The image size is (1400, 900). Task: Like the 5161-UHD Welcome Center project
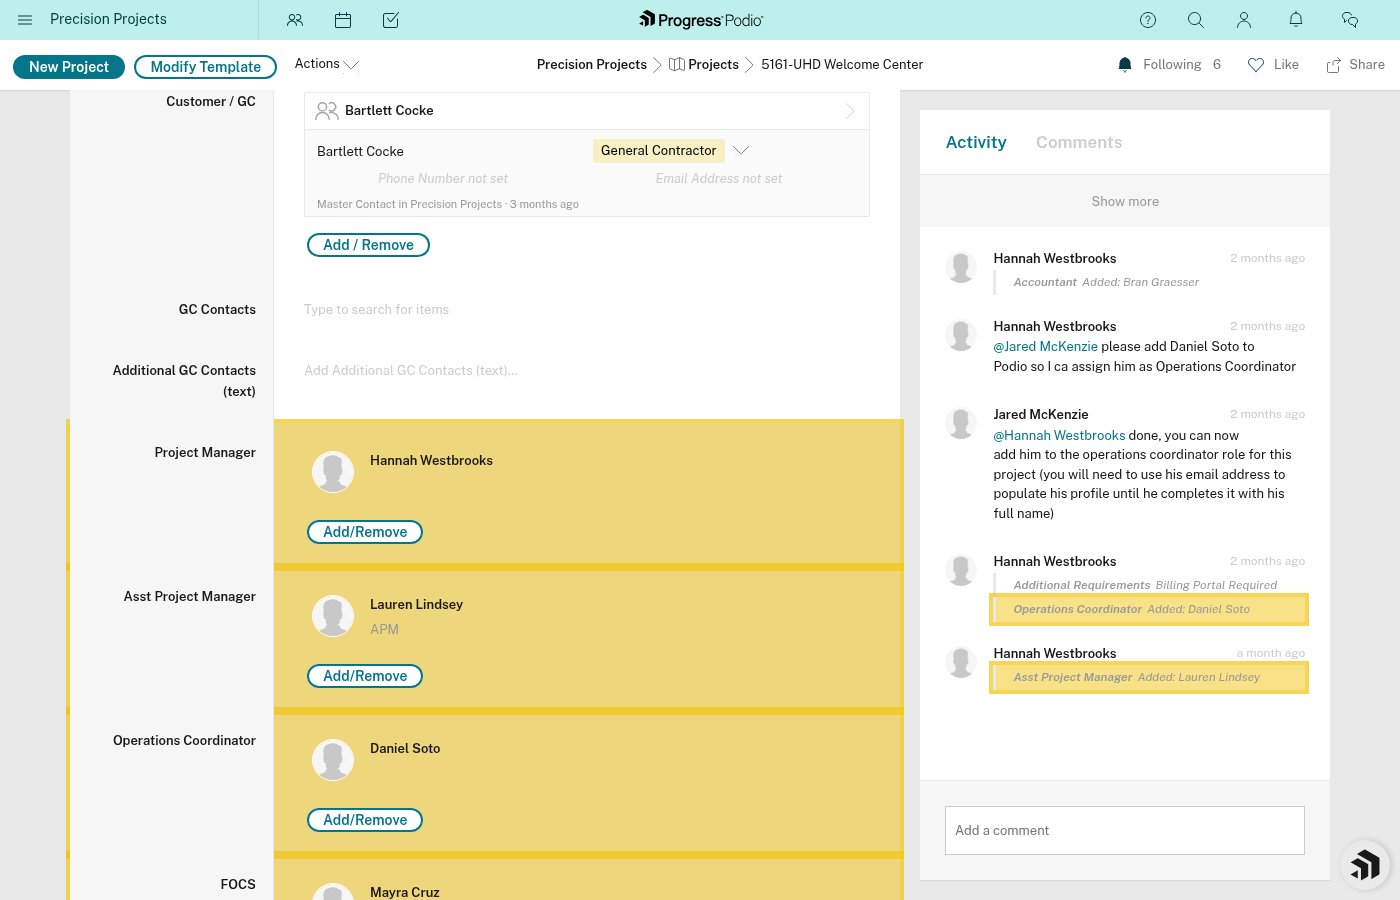(x=1272, y=64)
